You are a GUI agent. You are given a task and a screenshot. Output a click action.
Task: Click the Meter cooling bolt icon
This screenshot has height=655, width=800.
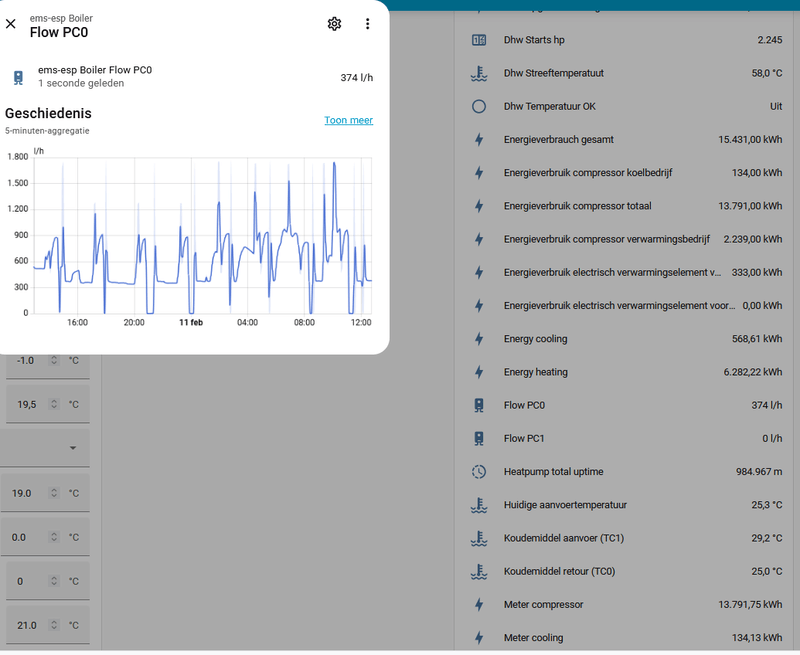coord(479,638)
